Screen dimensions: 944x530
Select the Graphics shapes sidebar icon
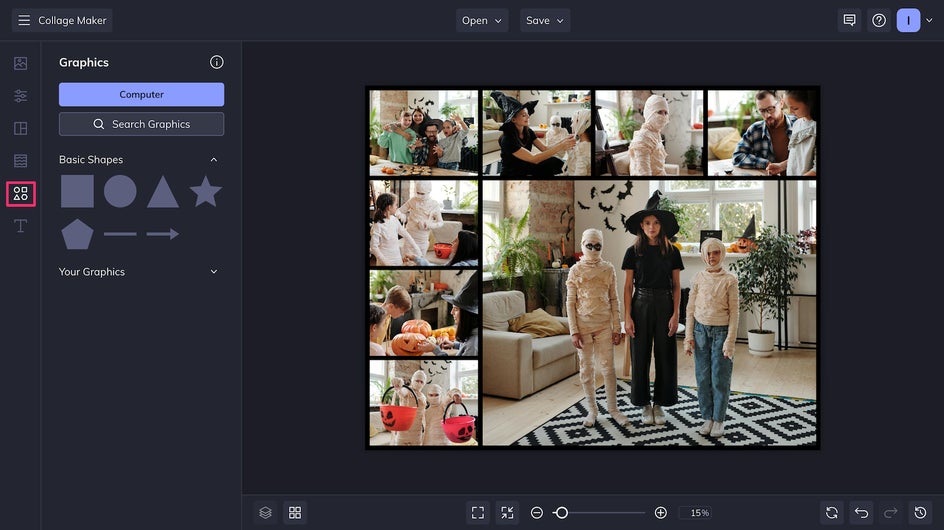tap(20, 194)
